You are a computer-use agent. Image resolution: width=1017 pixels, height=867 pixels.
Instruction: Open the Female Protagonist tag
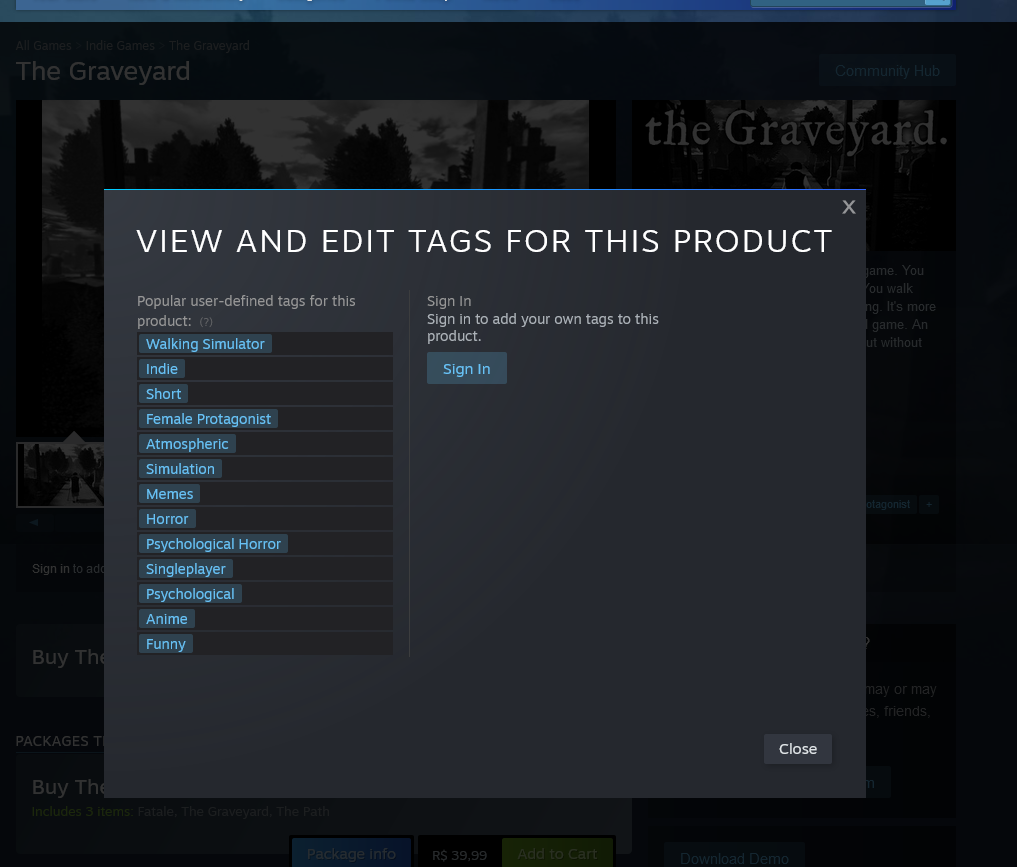tap(208, 419)
